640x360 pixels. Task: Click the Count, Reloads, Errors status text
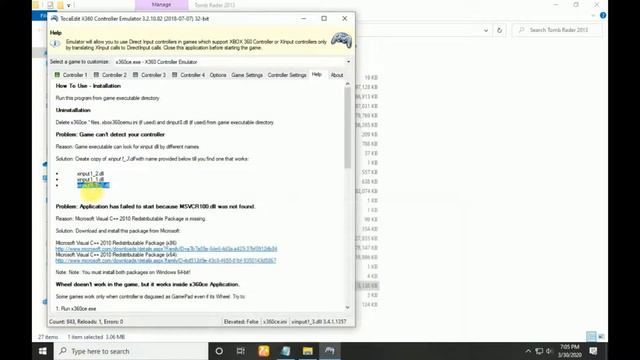[x=86, y=322]
